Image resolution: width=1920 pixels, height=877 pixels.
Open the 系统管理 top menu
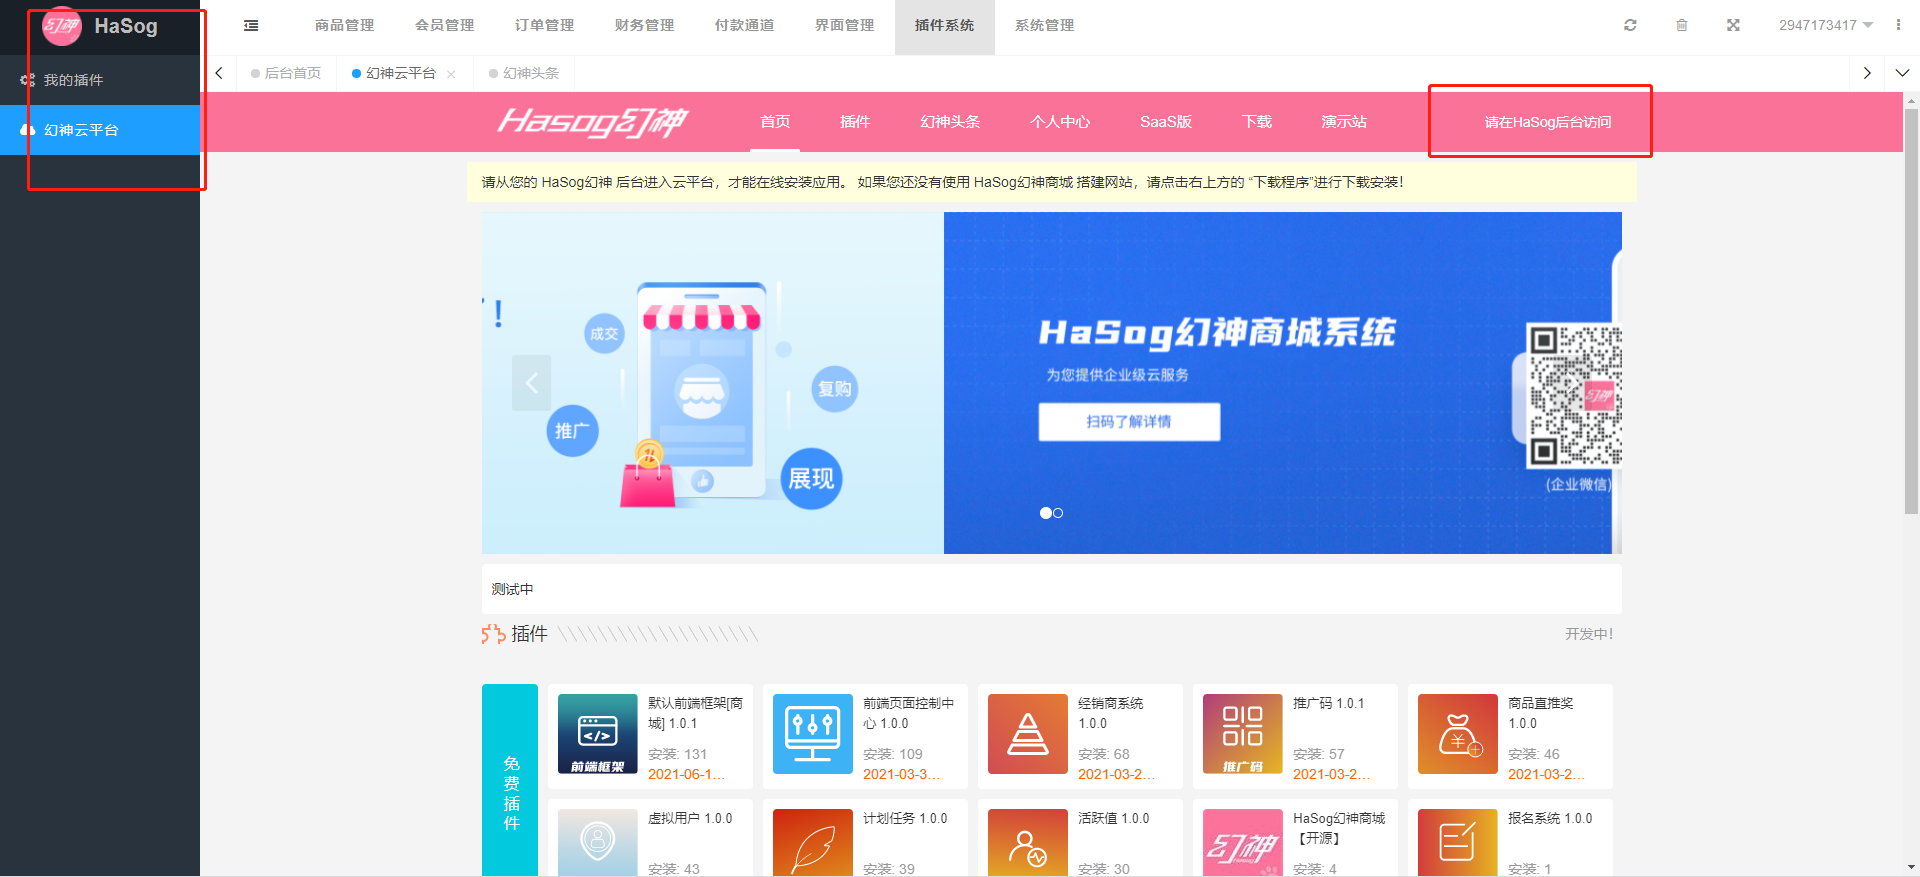[x=1044, y=25]
